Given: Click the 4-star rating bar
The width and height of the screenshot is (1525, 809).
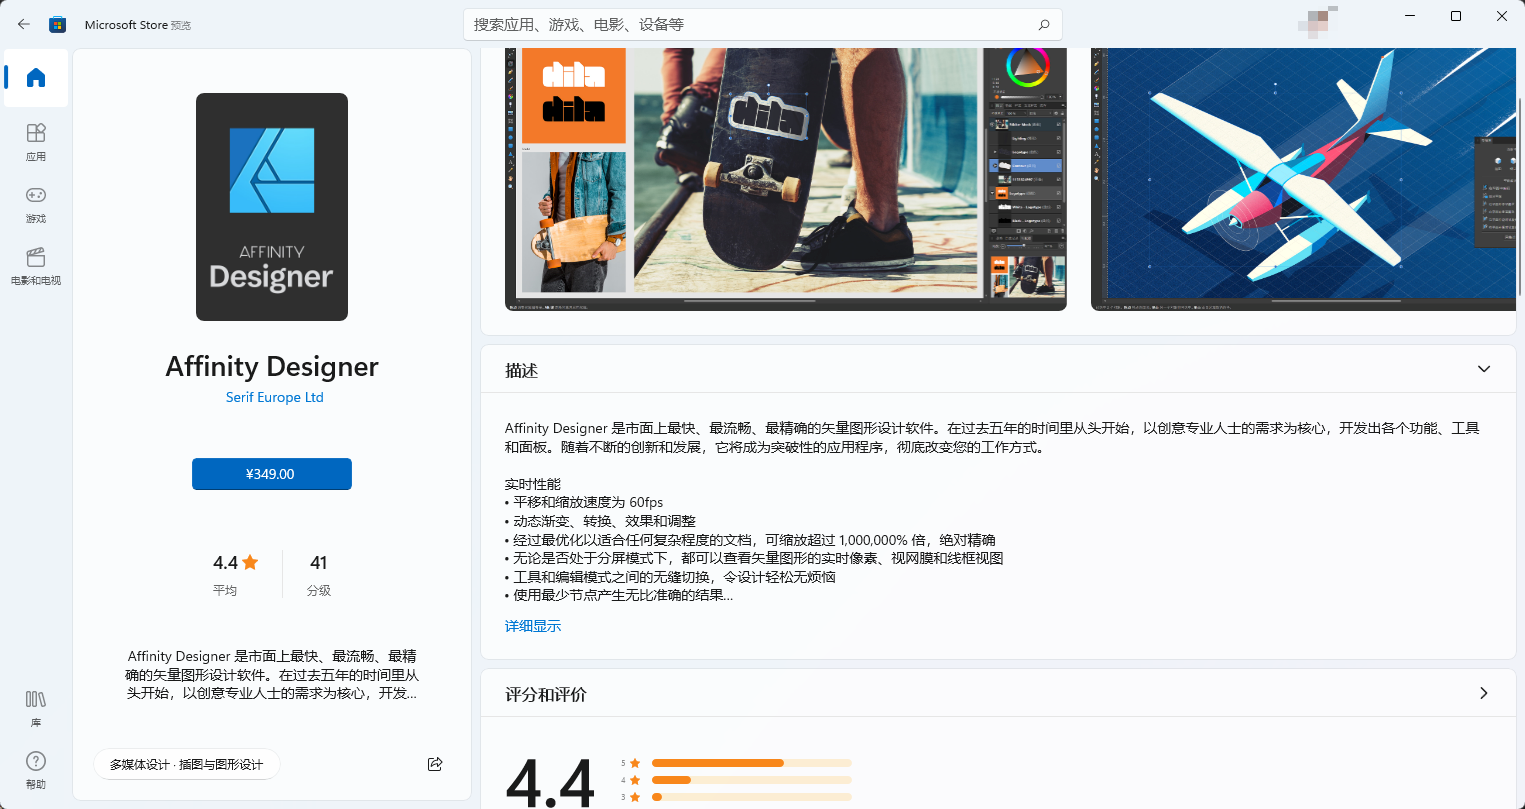Looking at the screenshot, I should click(751, 780).
